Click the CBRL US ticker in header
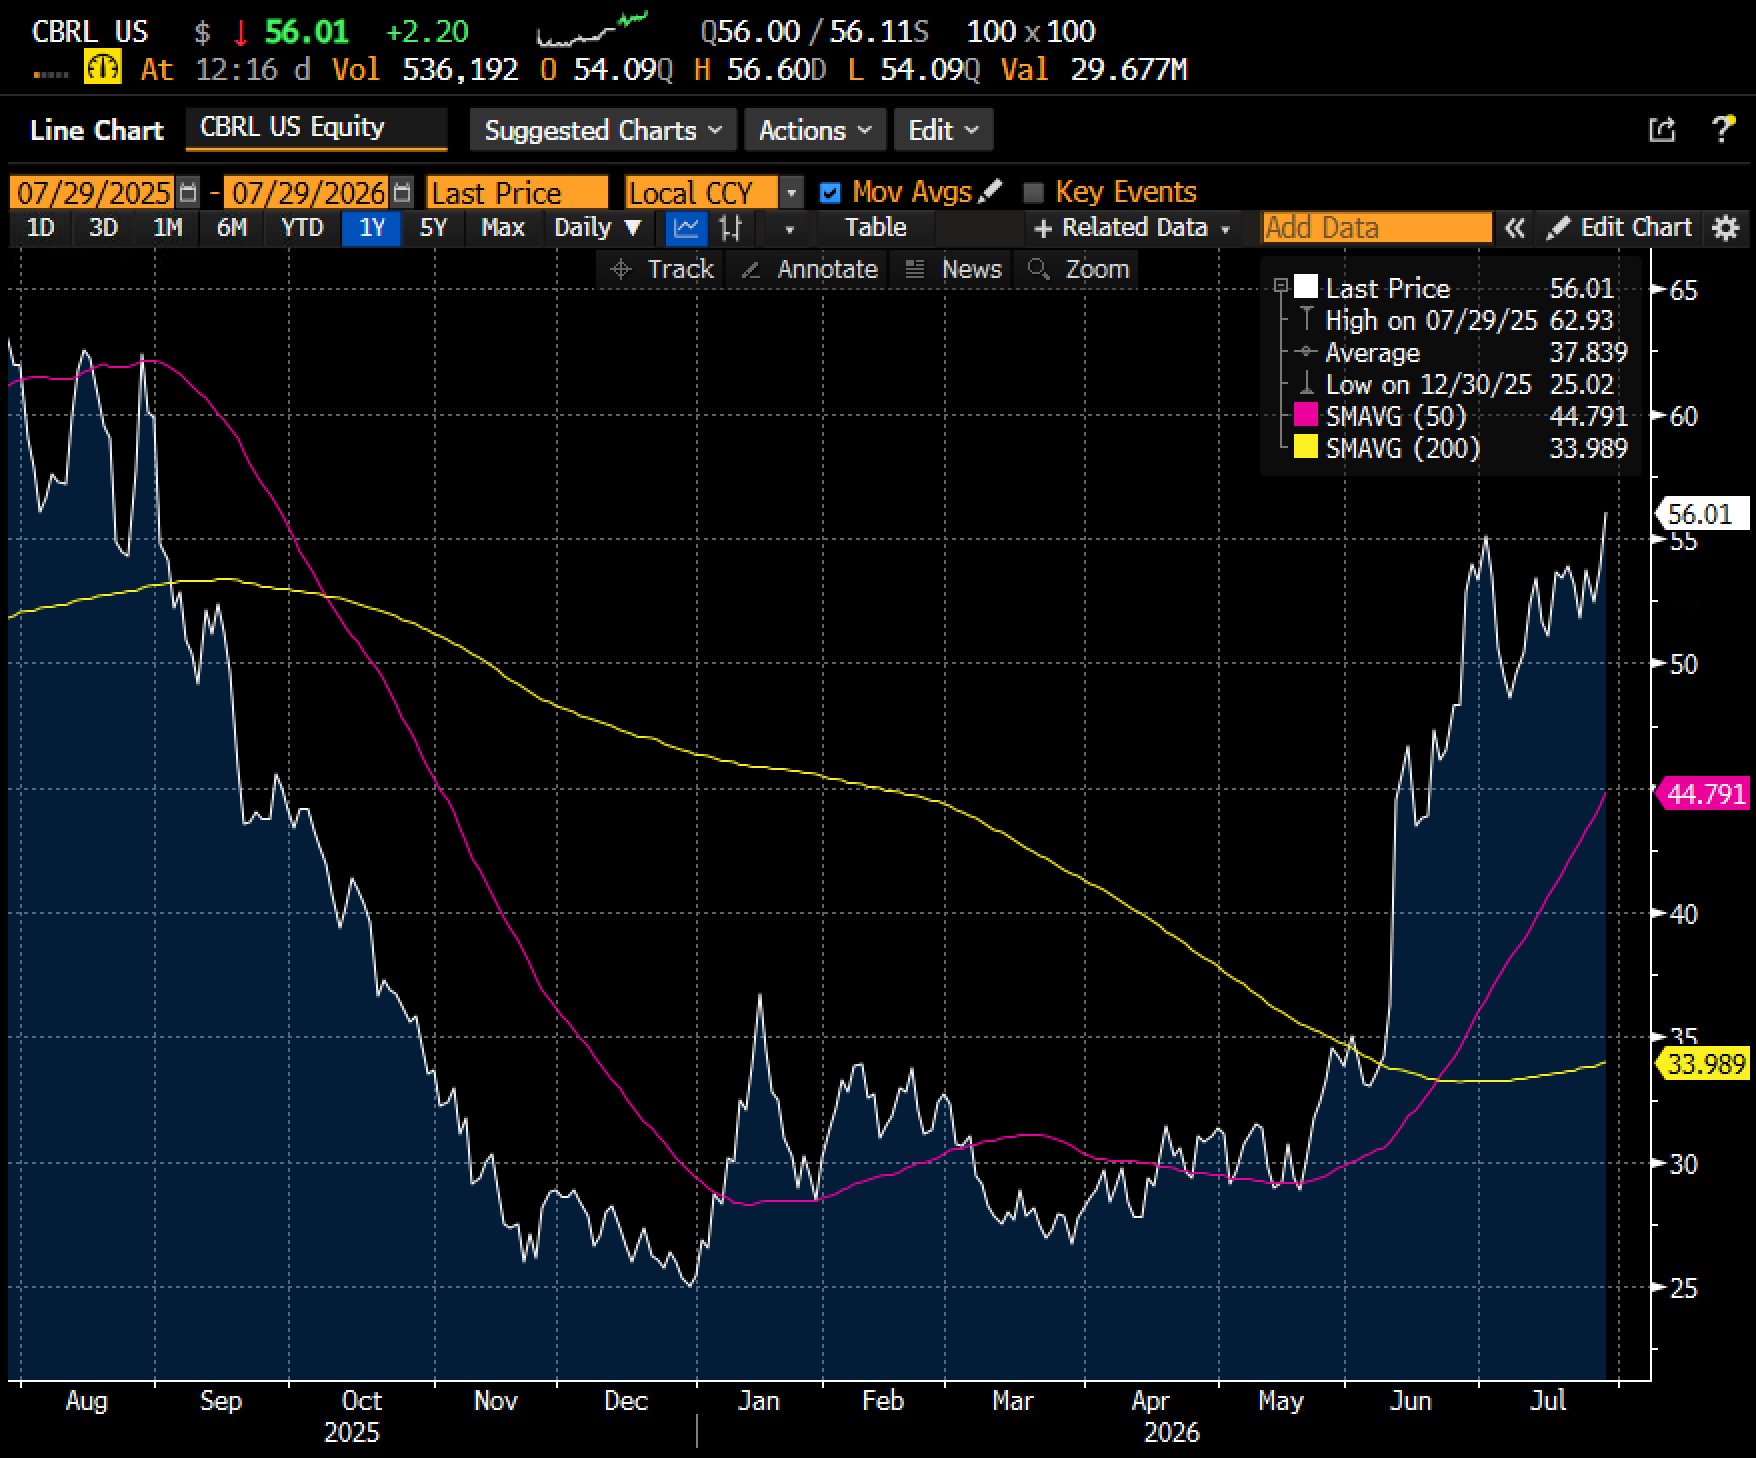The image size is (1756, 1458). coord(90,32)
